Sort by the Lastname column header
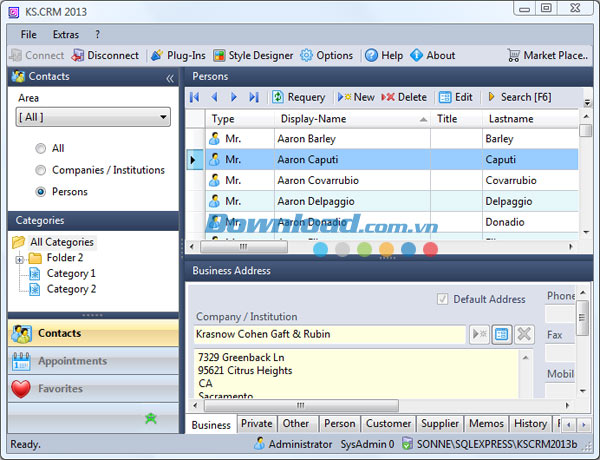The image size is (600, 460). coord(530,119)
